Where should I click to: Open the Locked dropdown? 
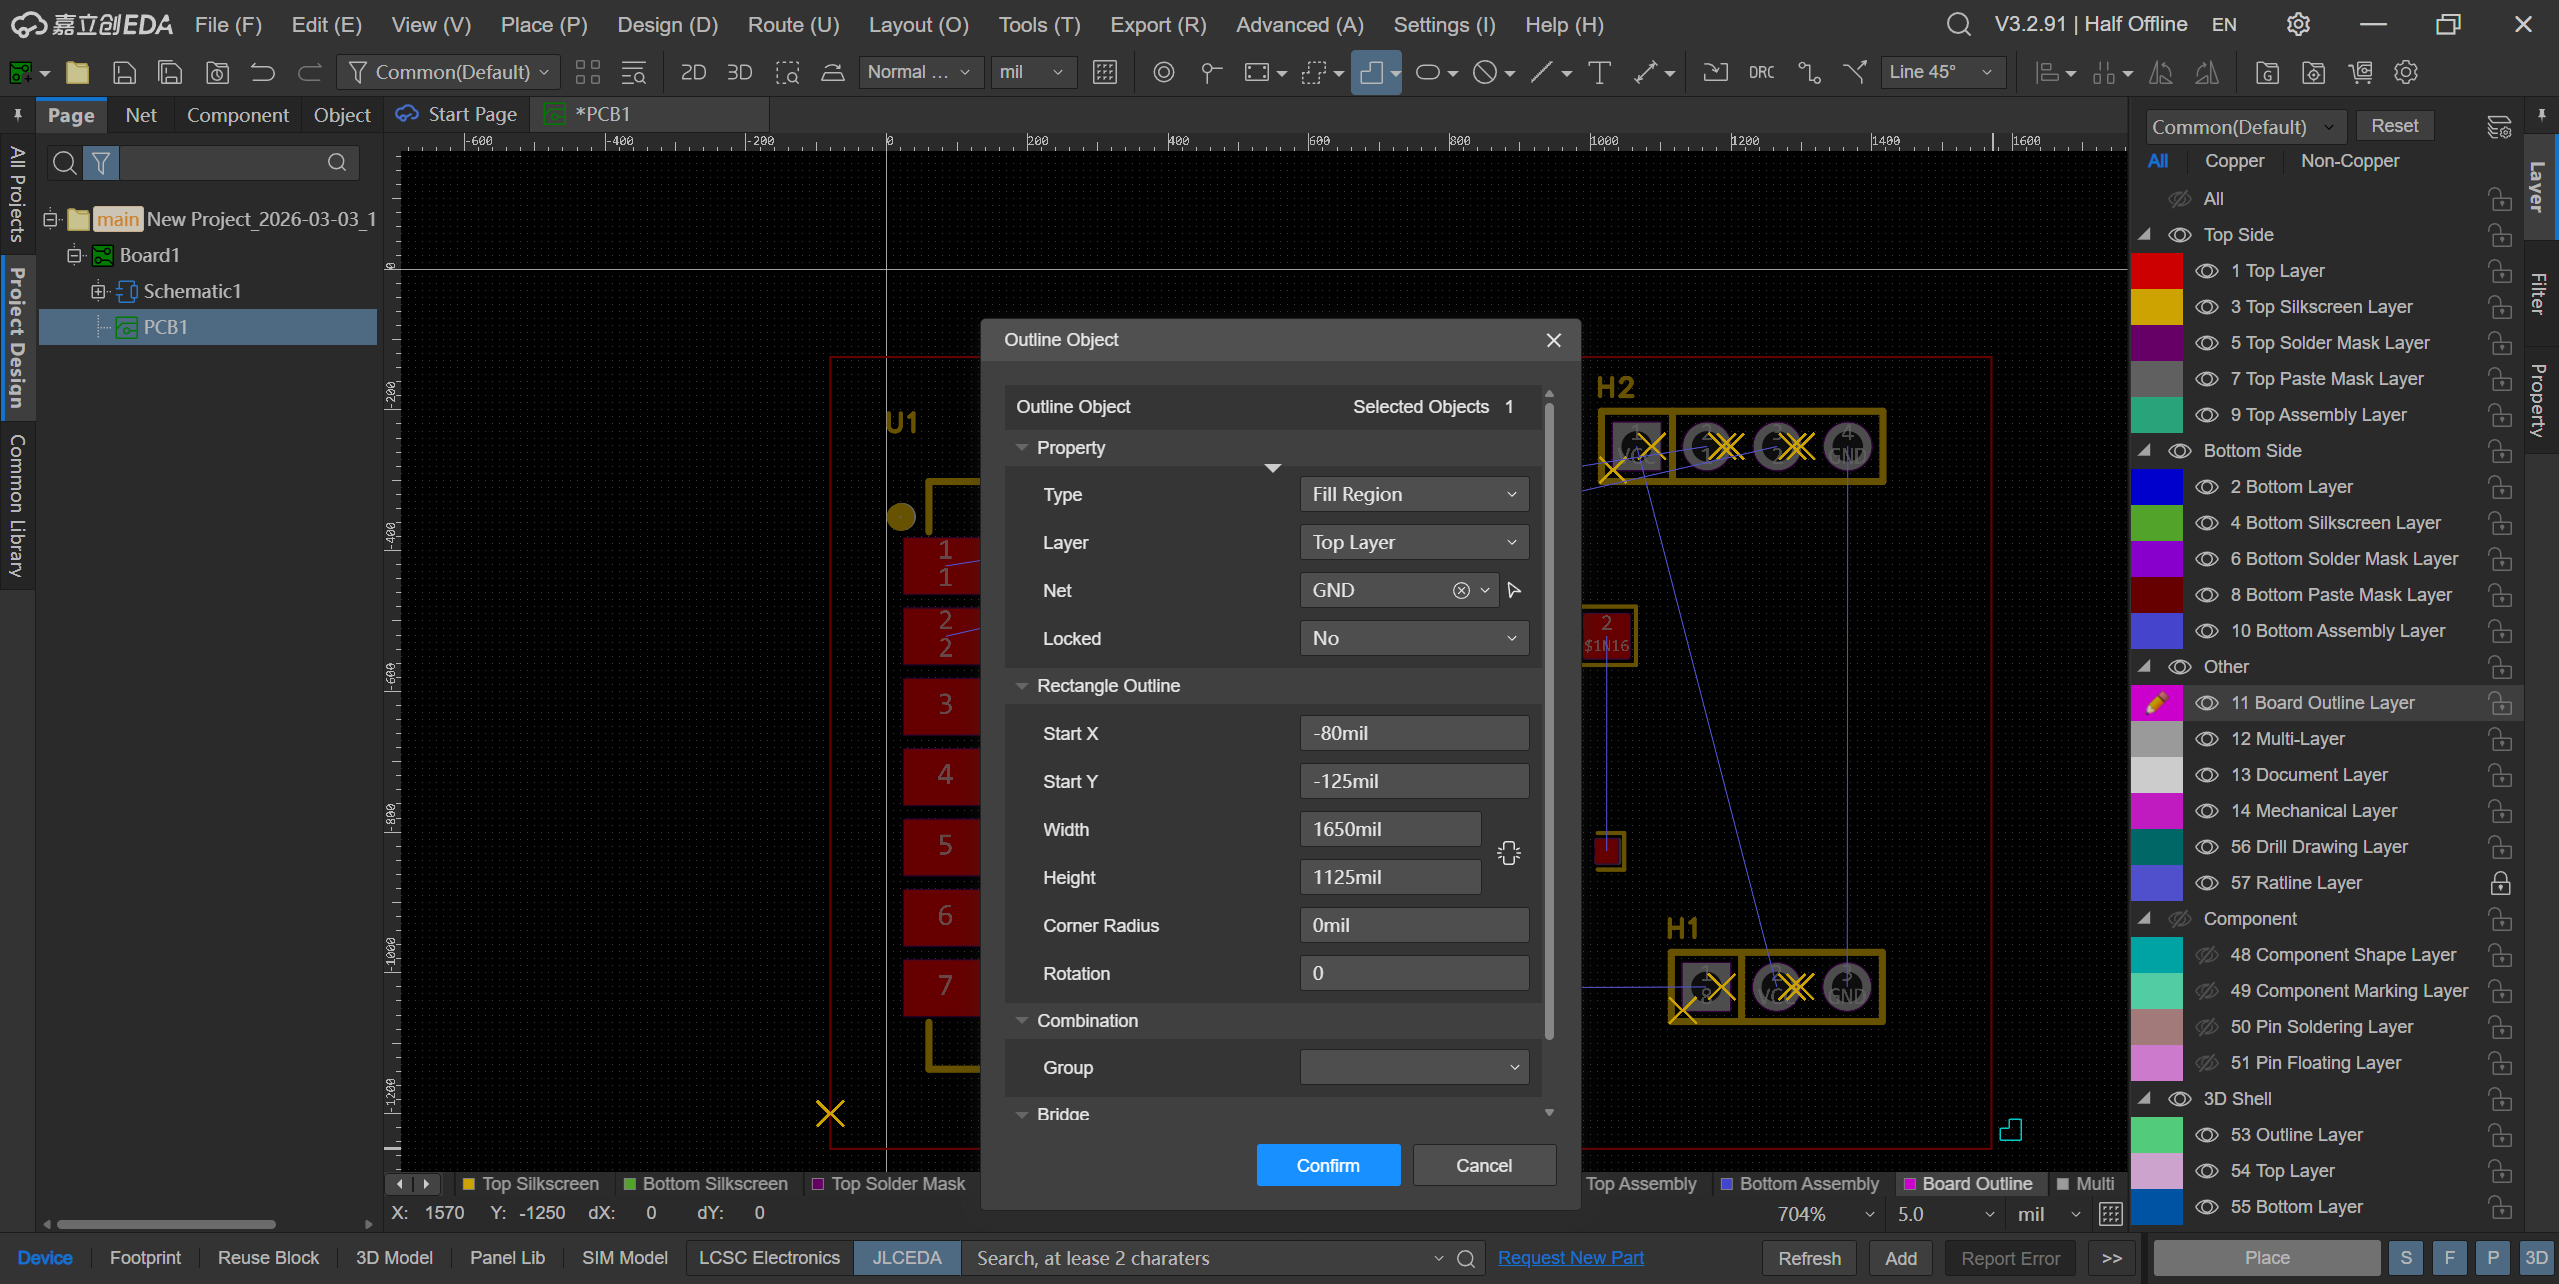click(x=1413, y=638)
